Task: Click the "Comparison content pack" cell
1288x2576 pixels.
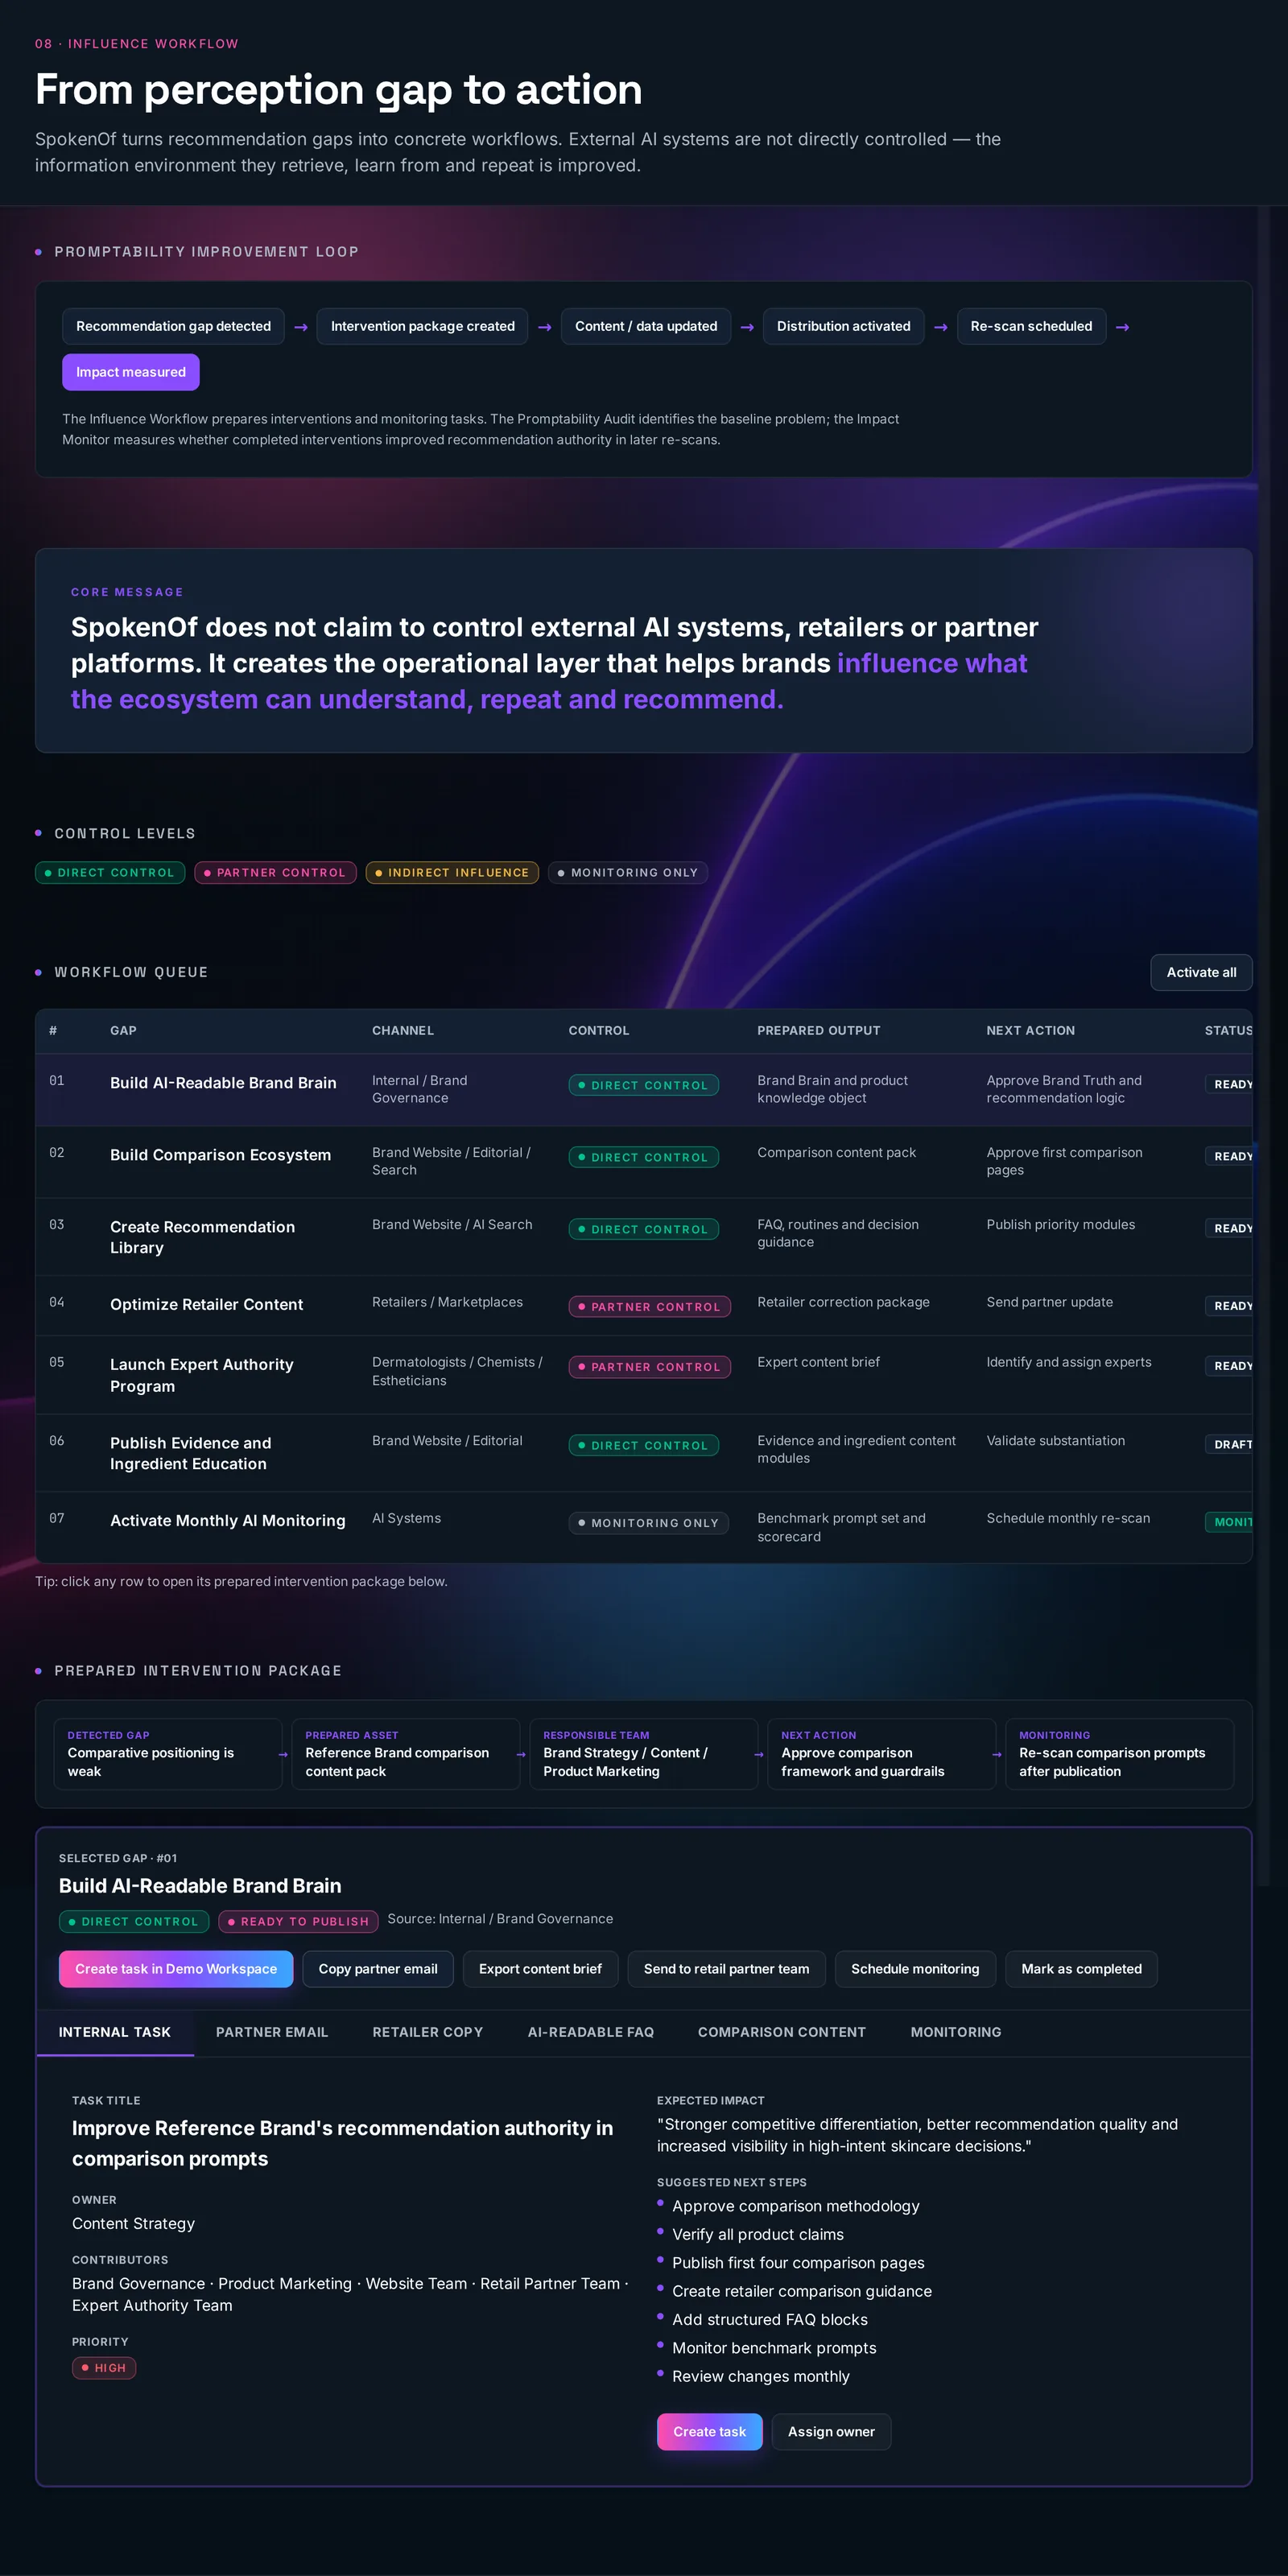Action: [837, 1152]
